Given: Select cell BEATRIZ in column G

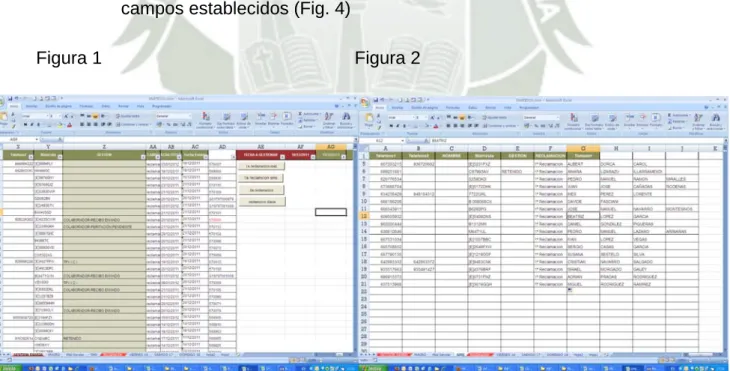Looking at the screenshot, I should [583, 216].
